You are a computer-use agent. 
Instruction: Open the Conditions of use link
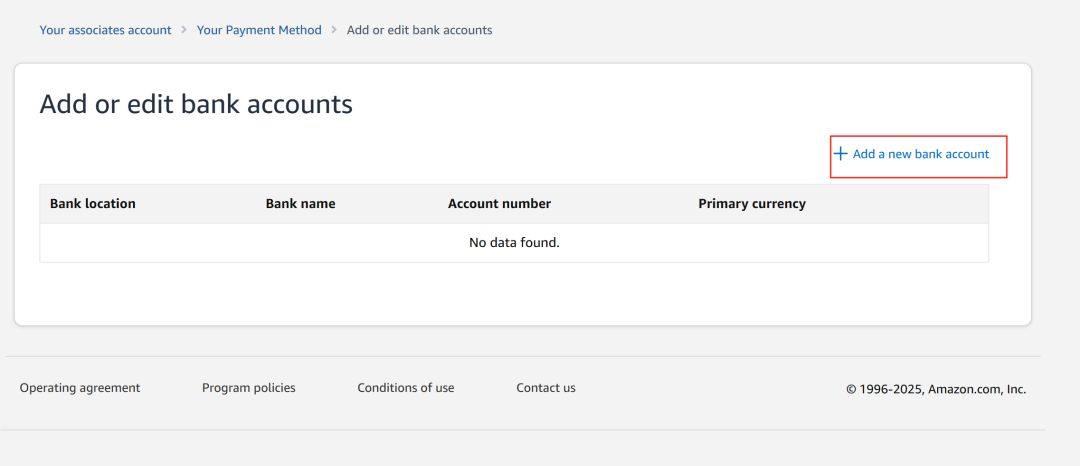pyautogui.click(x=406, y=388)
